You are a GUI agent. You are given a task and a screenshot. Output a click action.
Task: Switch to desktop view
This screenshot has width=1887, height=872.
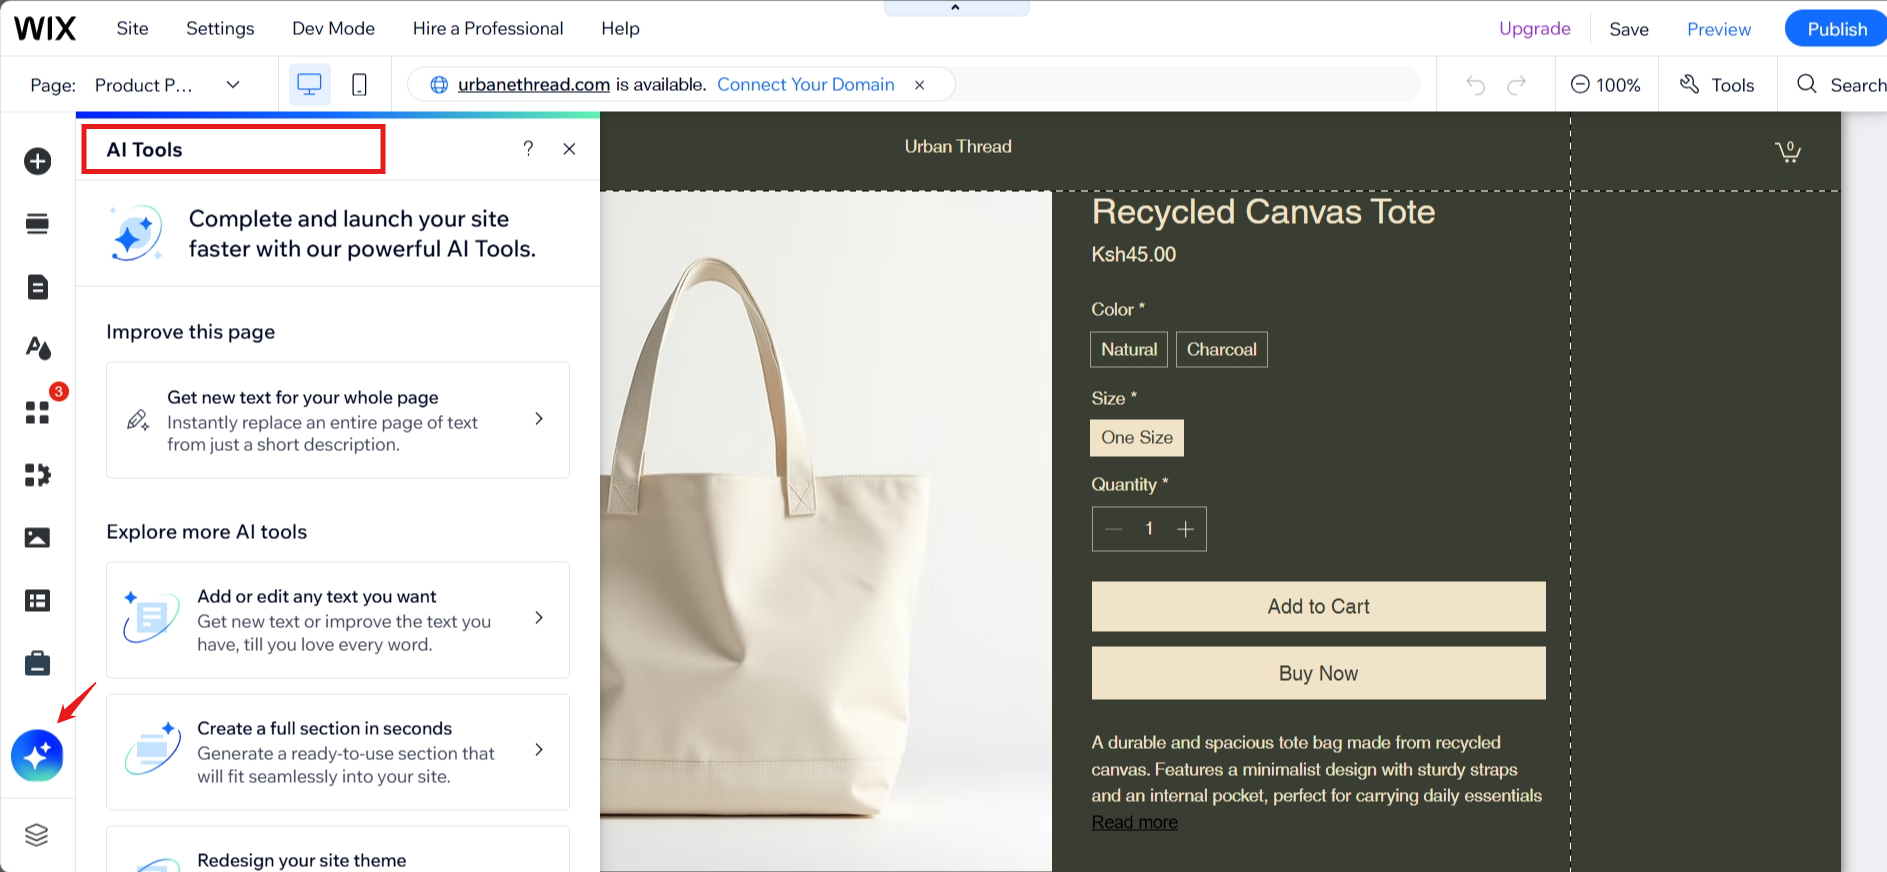(309, 85)
